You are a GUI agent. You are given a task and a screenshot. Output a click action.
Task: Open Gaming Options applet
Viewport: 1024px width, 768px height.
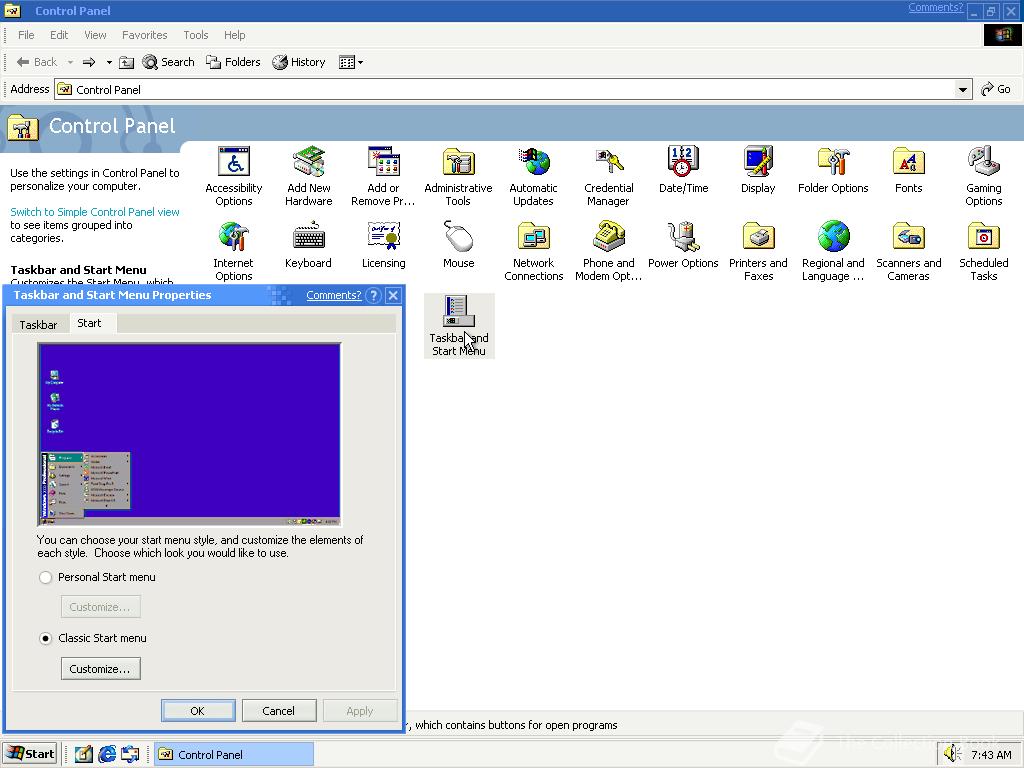(984, 175)
